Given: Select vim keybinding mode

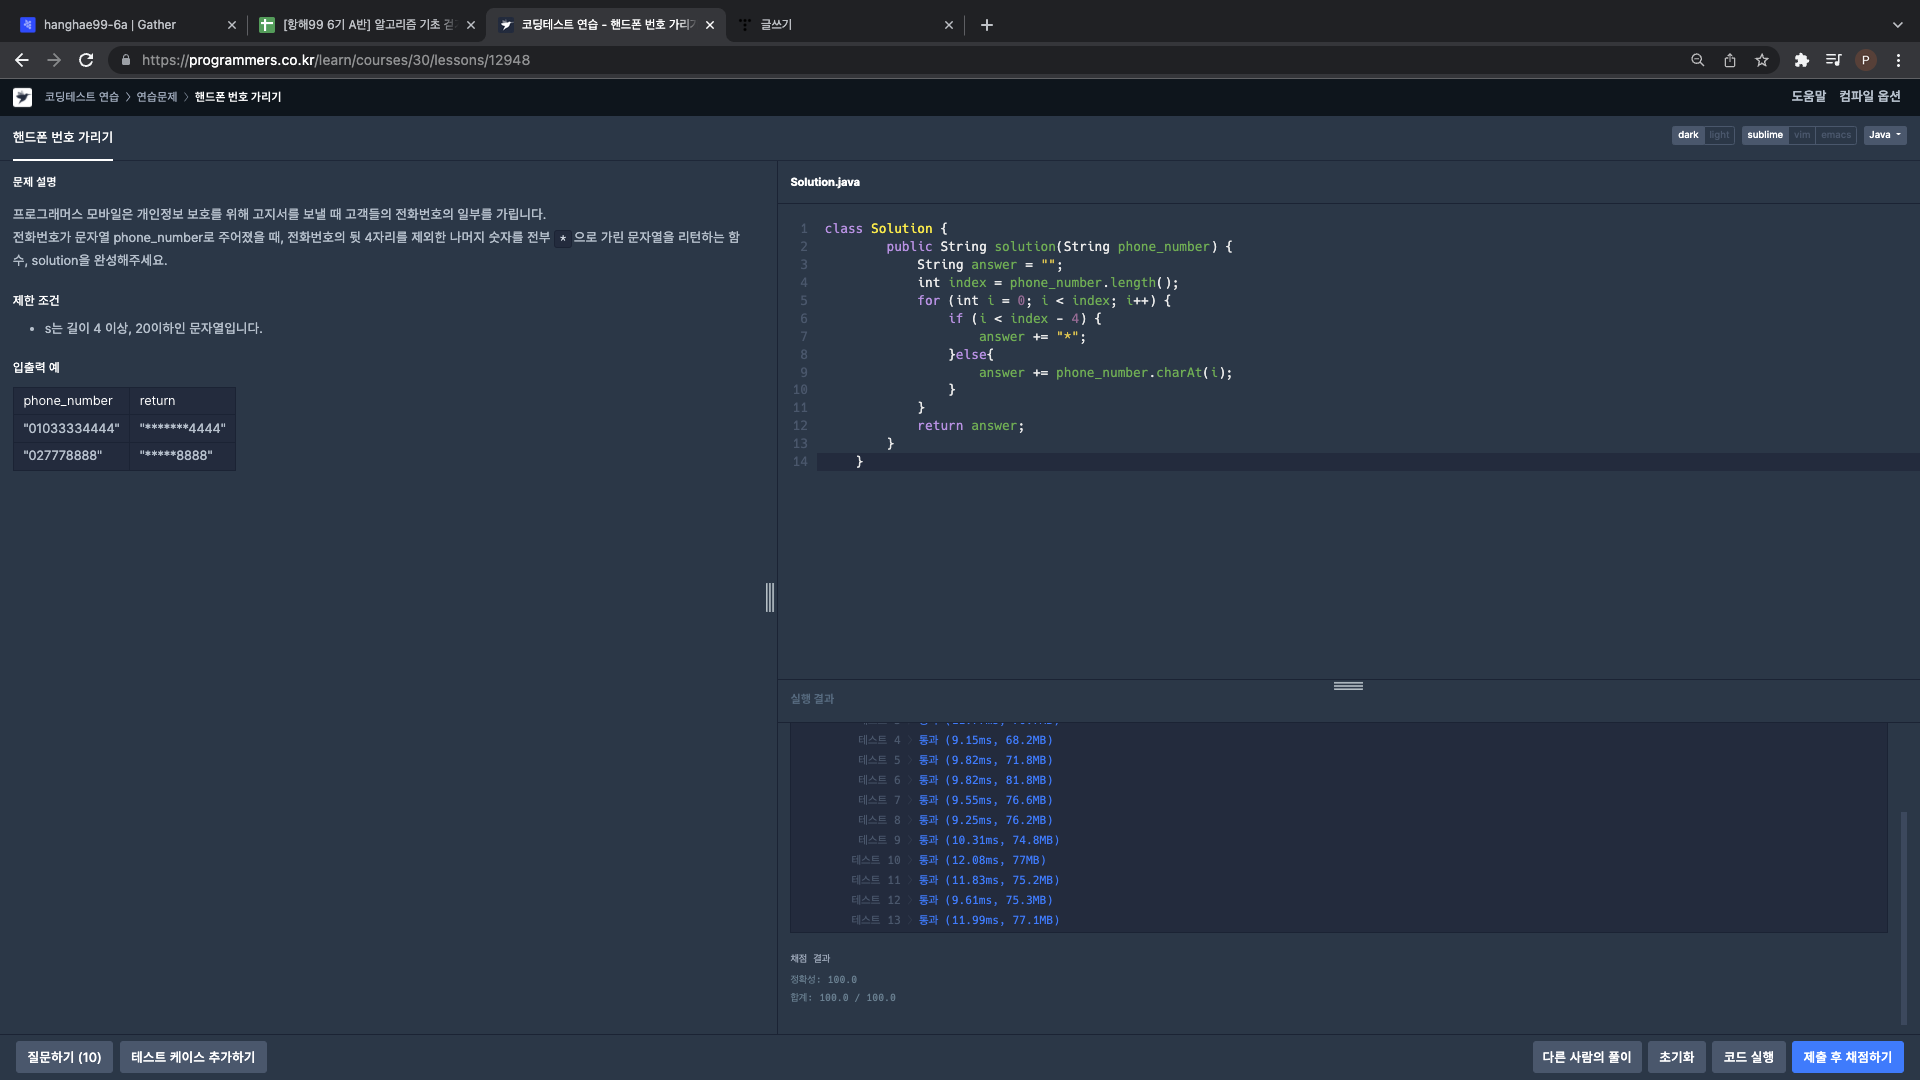Looking at the screenshot, I should [1801, 135].
